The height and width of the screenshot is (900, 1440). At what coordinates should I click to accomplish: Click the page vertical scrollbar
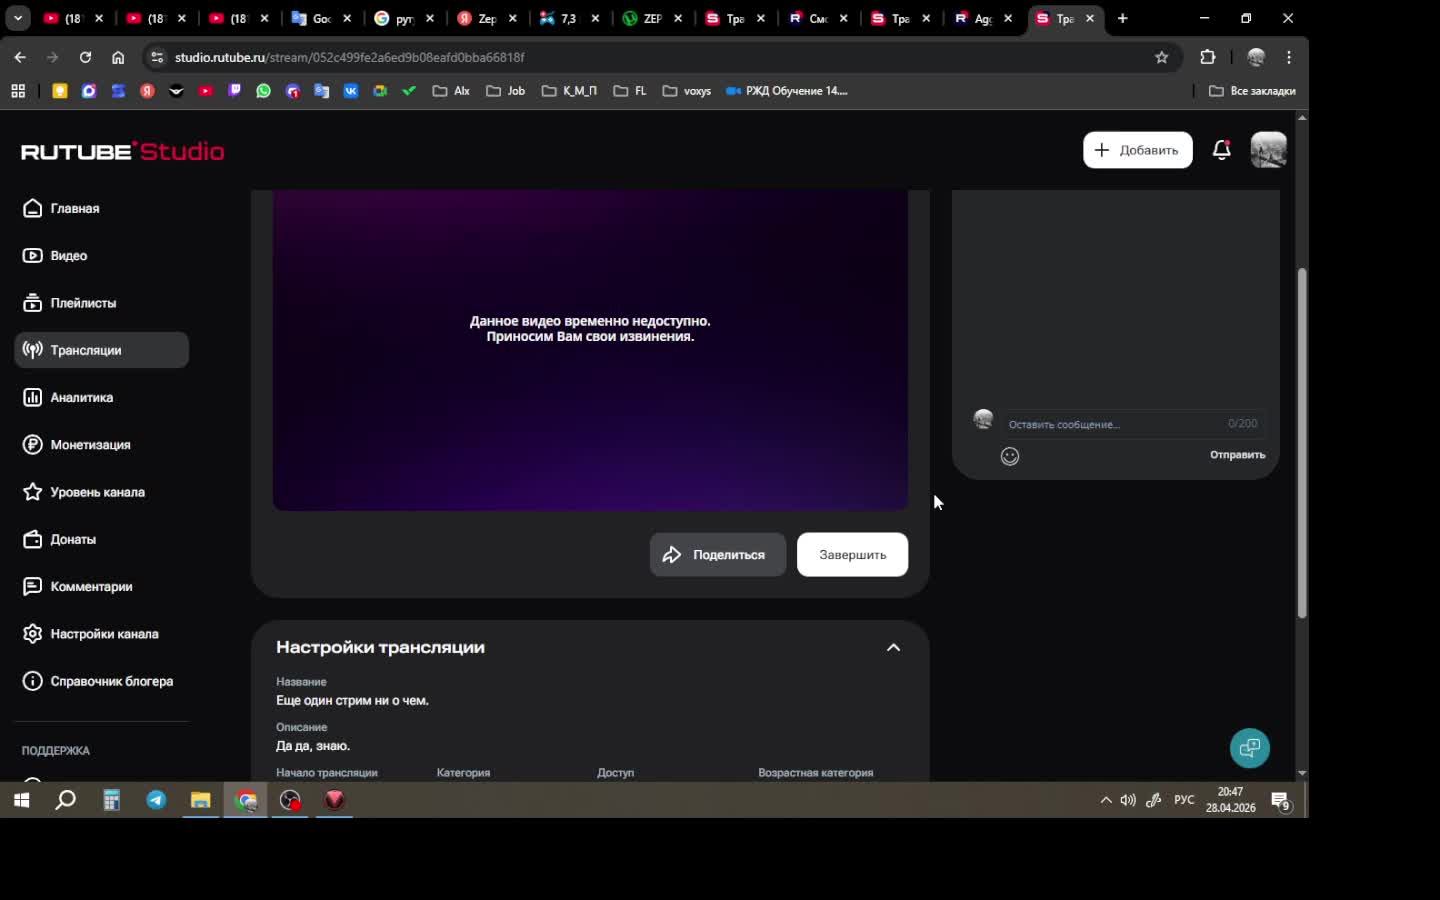click(x=1302, y=443)
